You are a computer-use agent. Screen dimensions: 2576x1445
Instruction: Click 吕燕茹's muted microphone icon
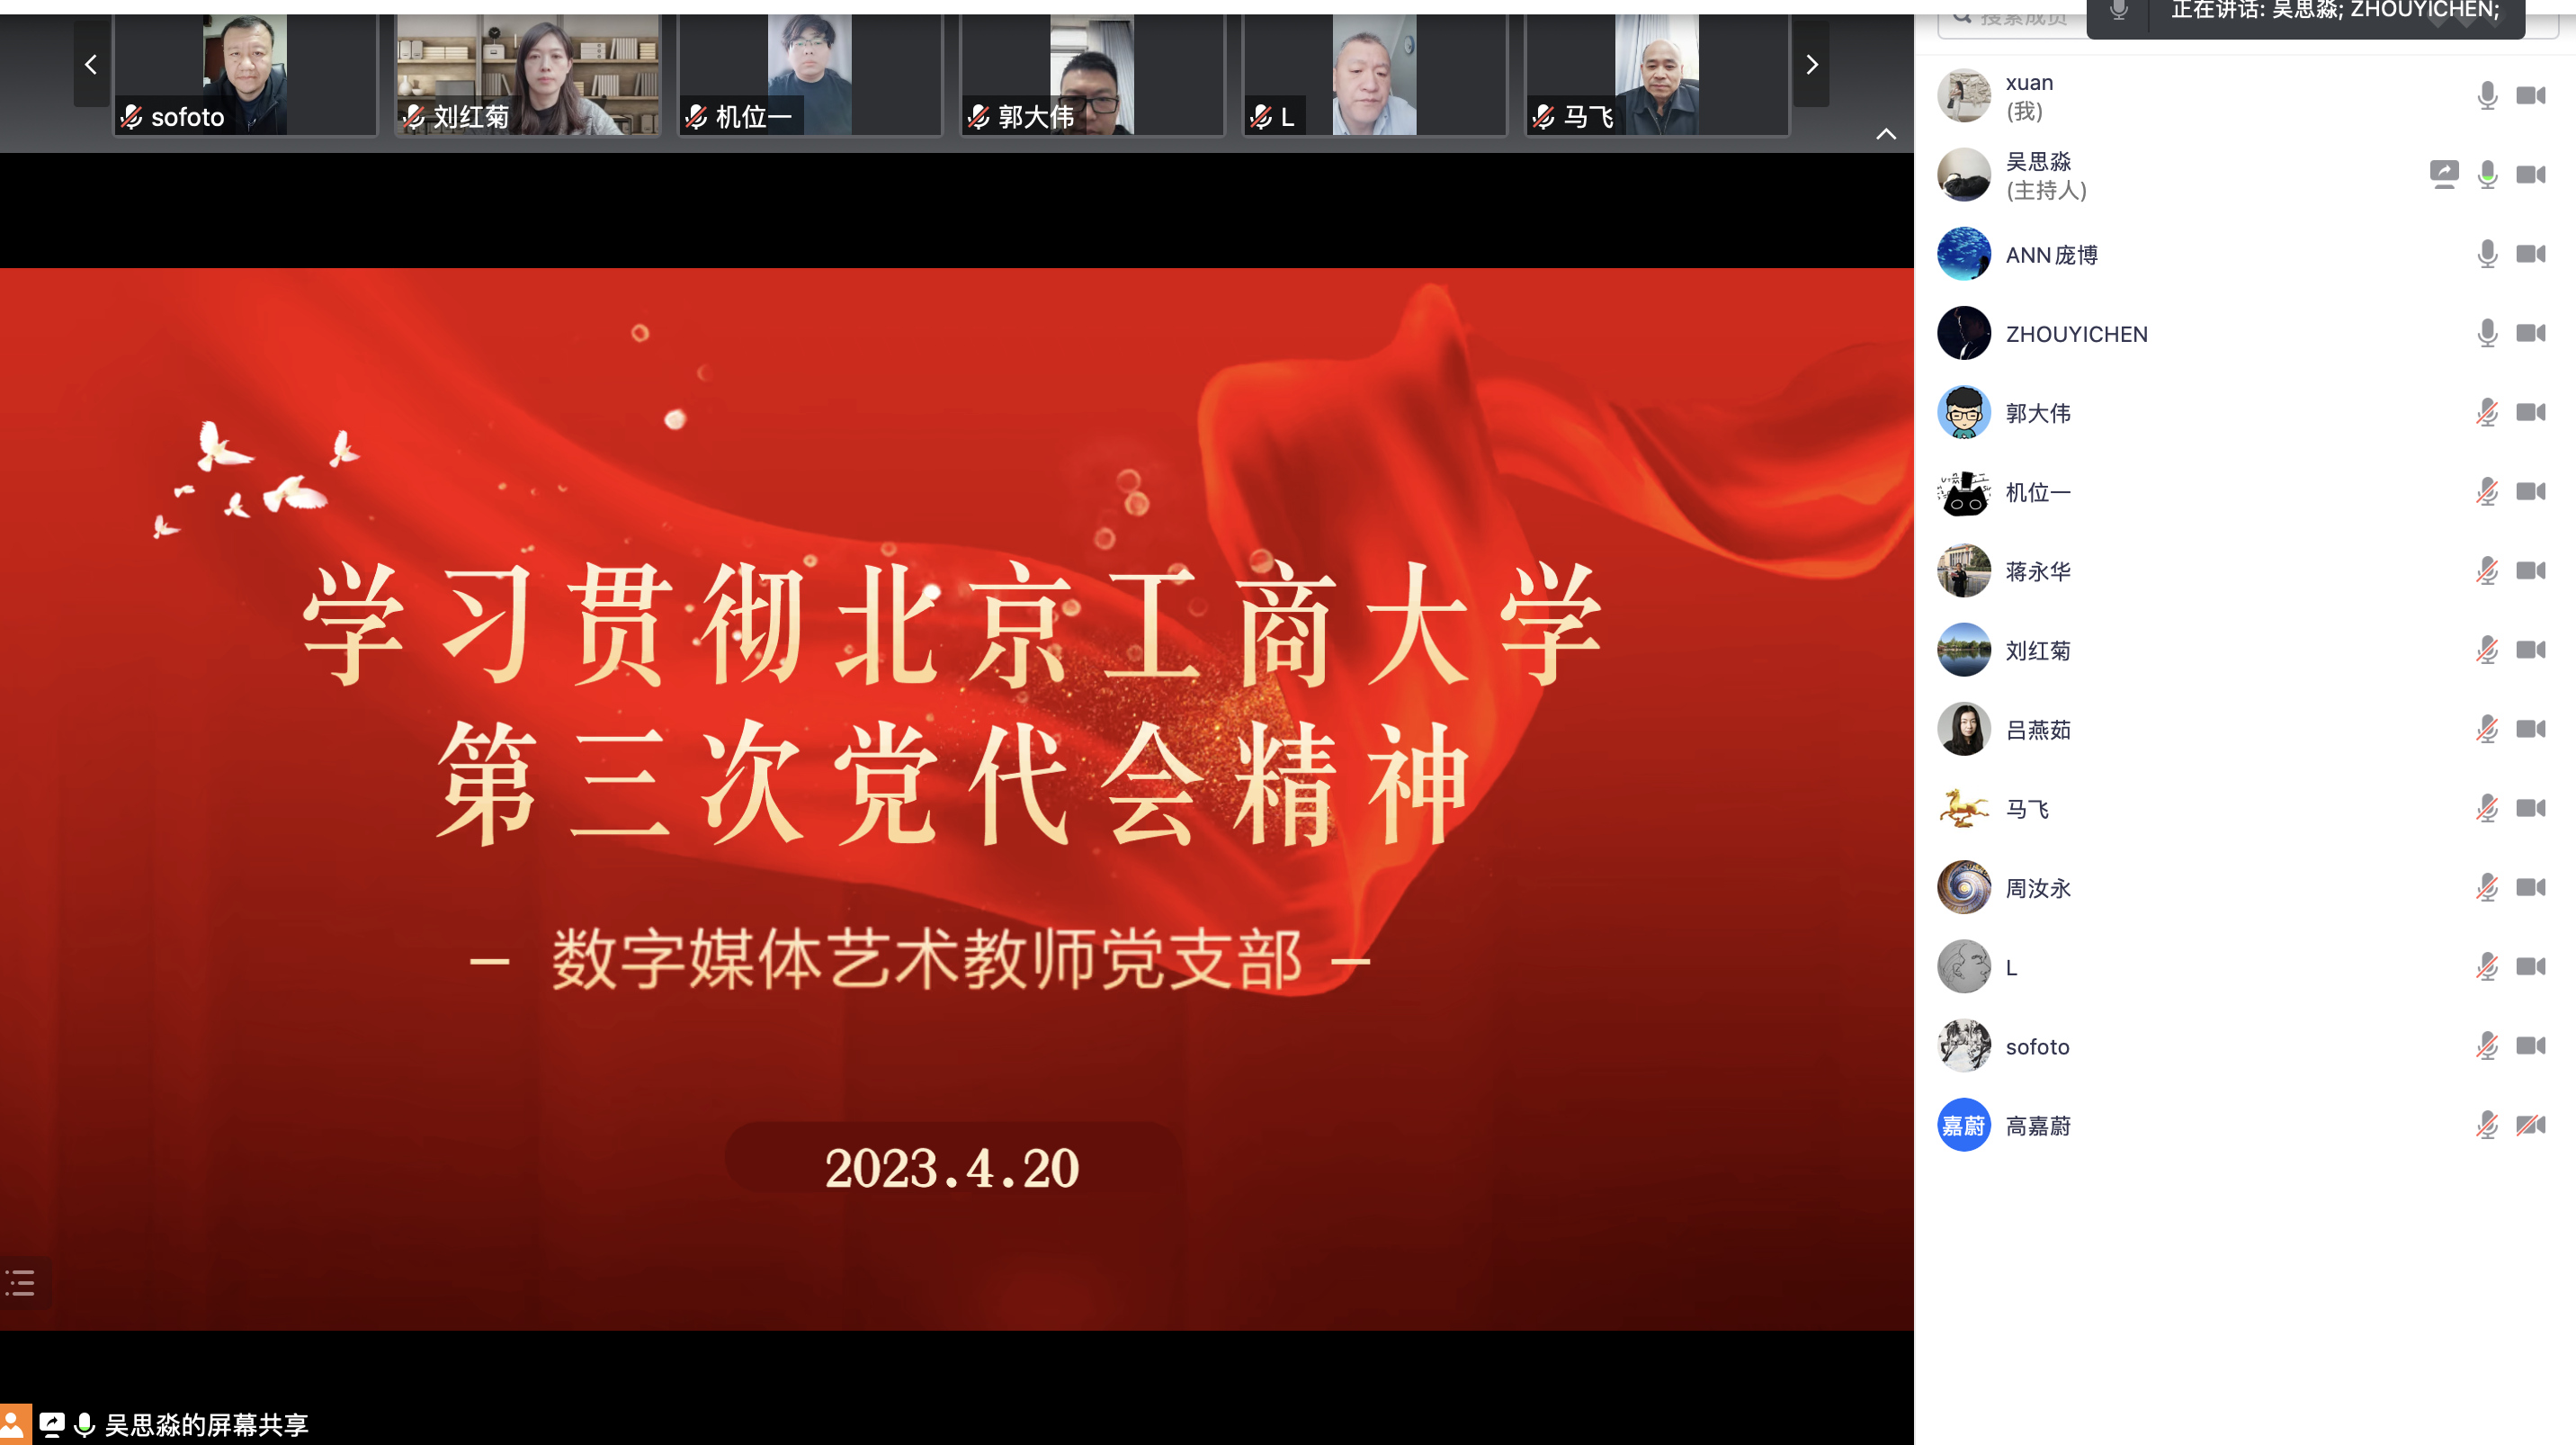[x=2488, y=729]
